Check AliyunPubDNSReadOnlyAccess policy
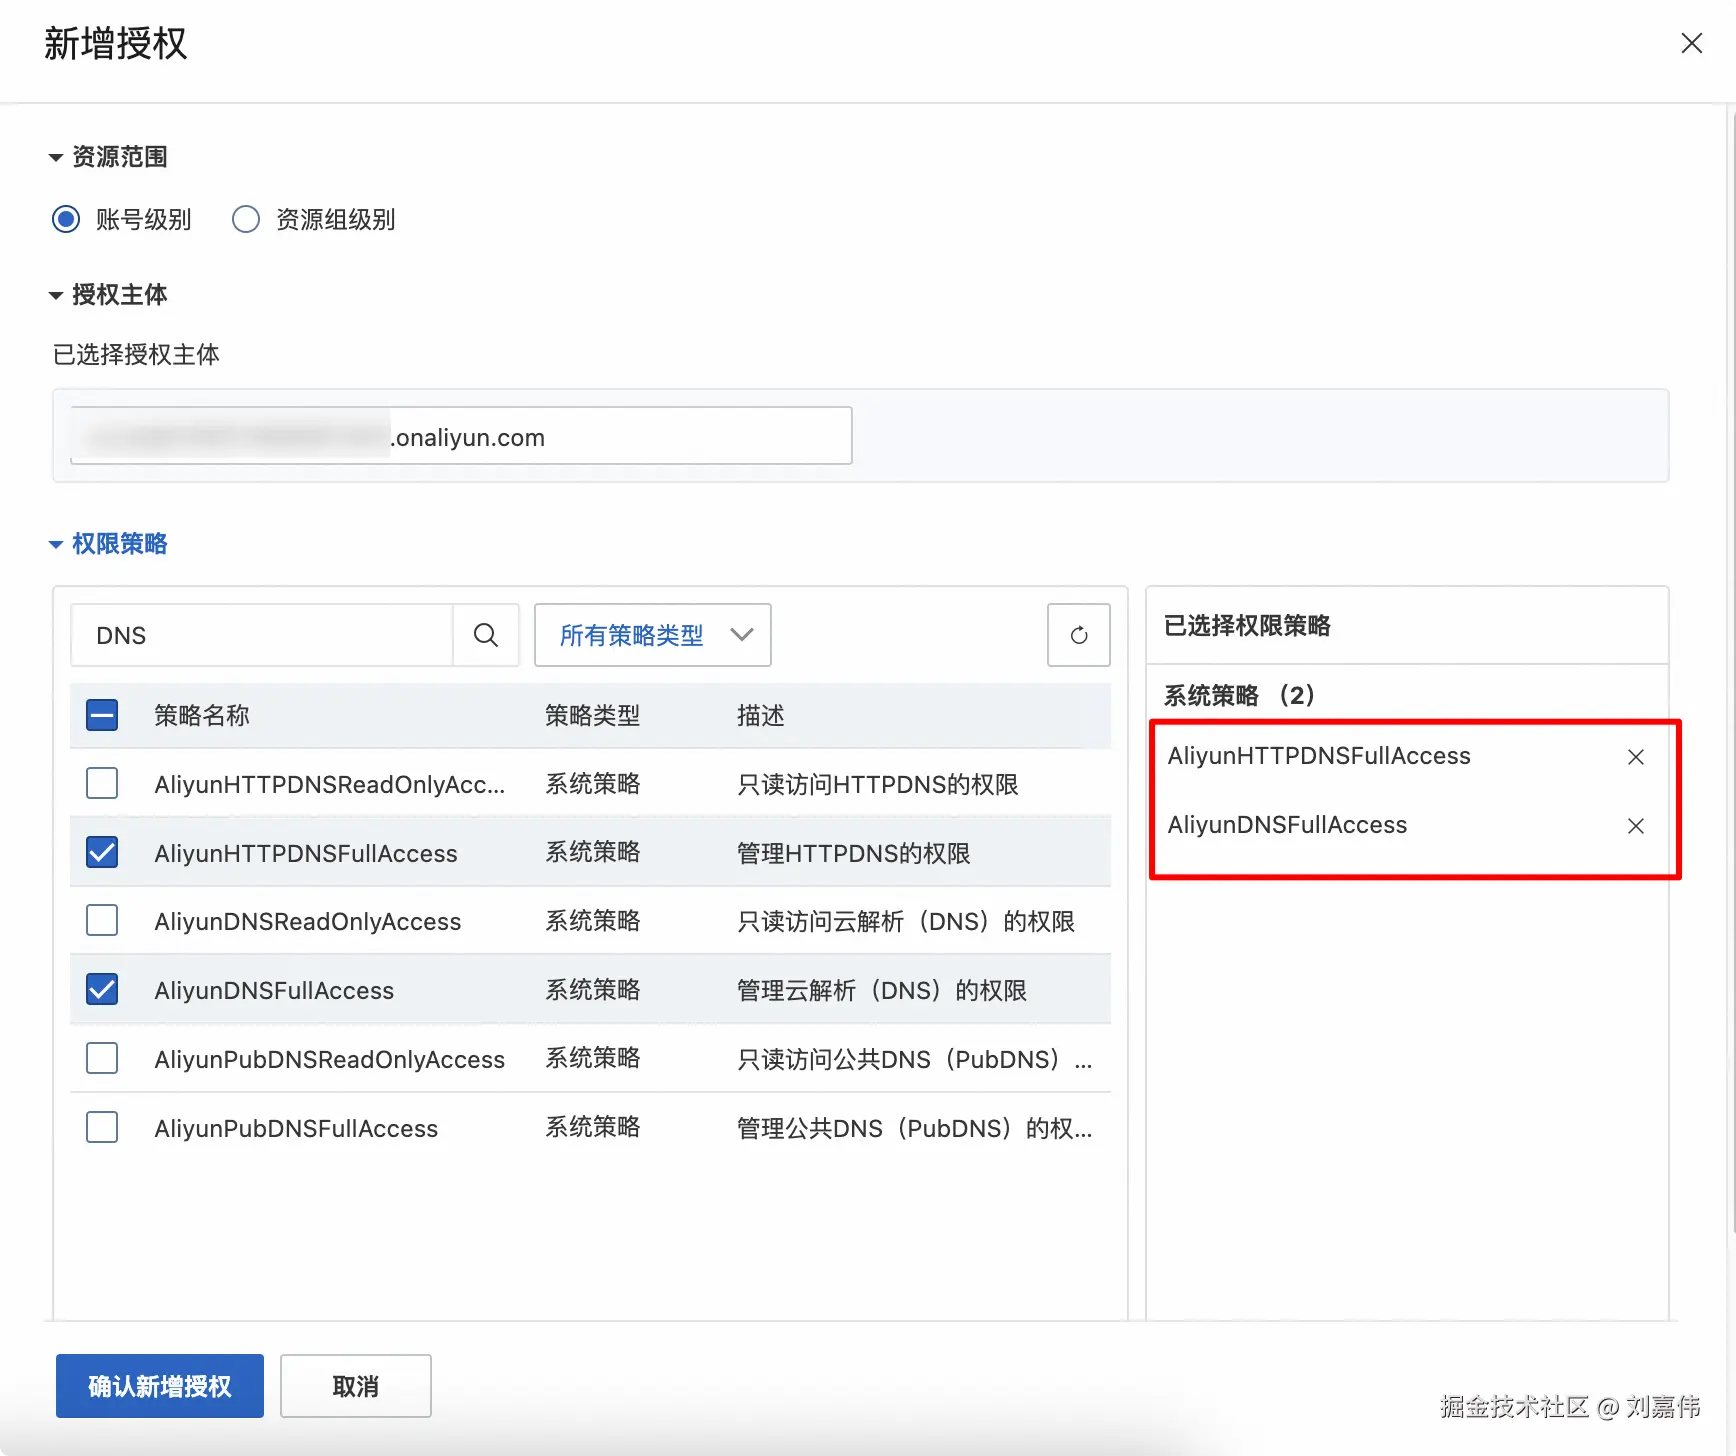Image resolution: width=1736 pixels, height=1456 pixels. point(102,1058)
